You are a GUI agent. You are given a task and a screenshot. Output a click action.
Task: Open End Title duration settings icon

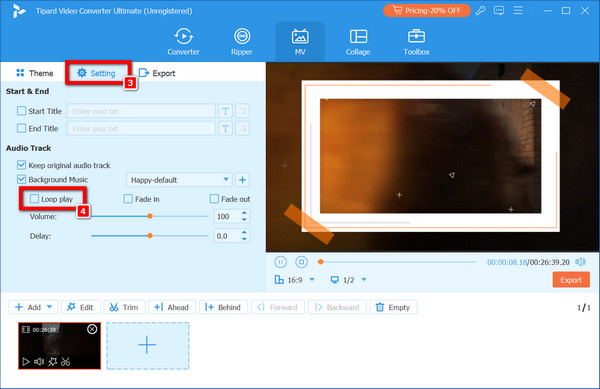coord(242,128)
